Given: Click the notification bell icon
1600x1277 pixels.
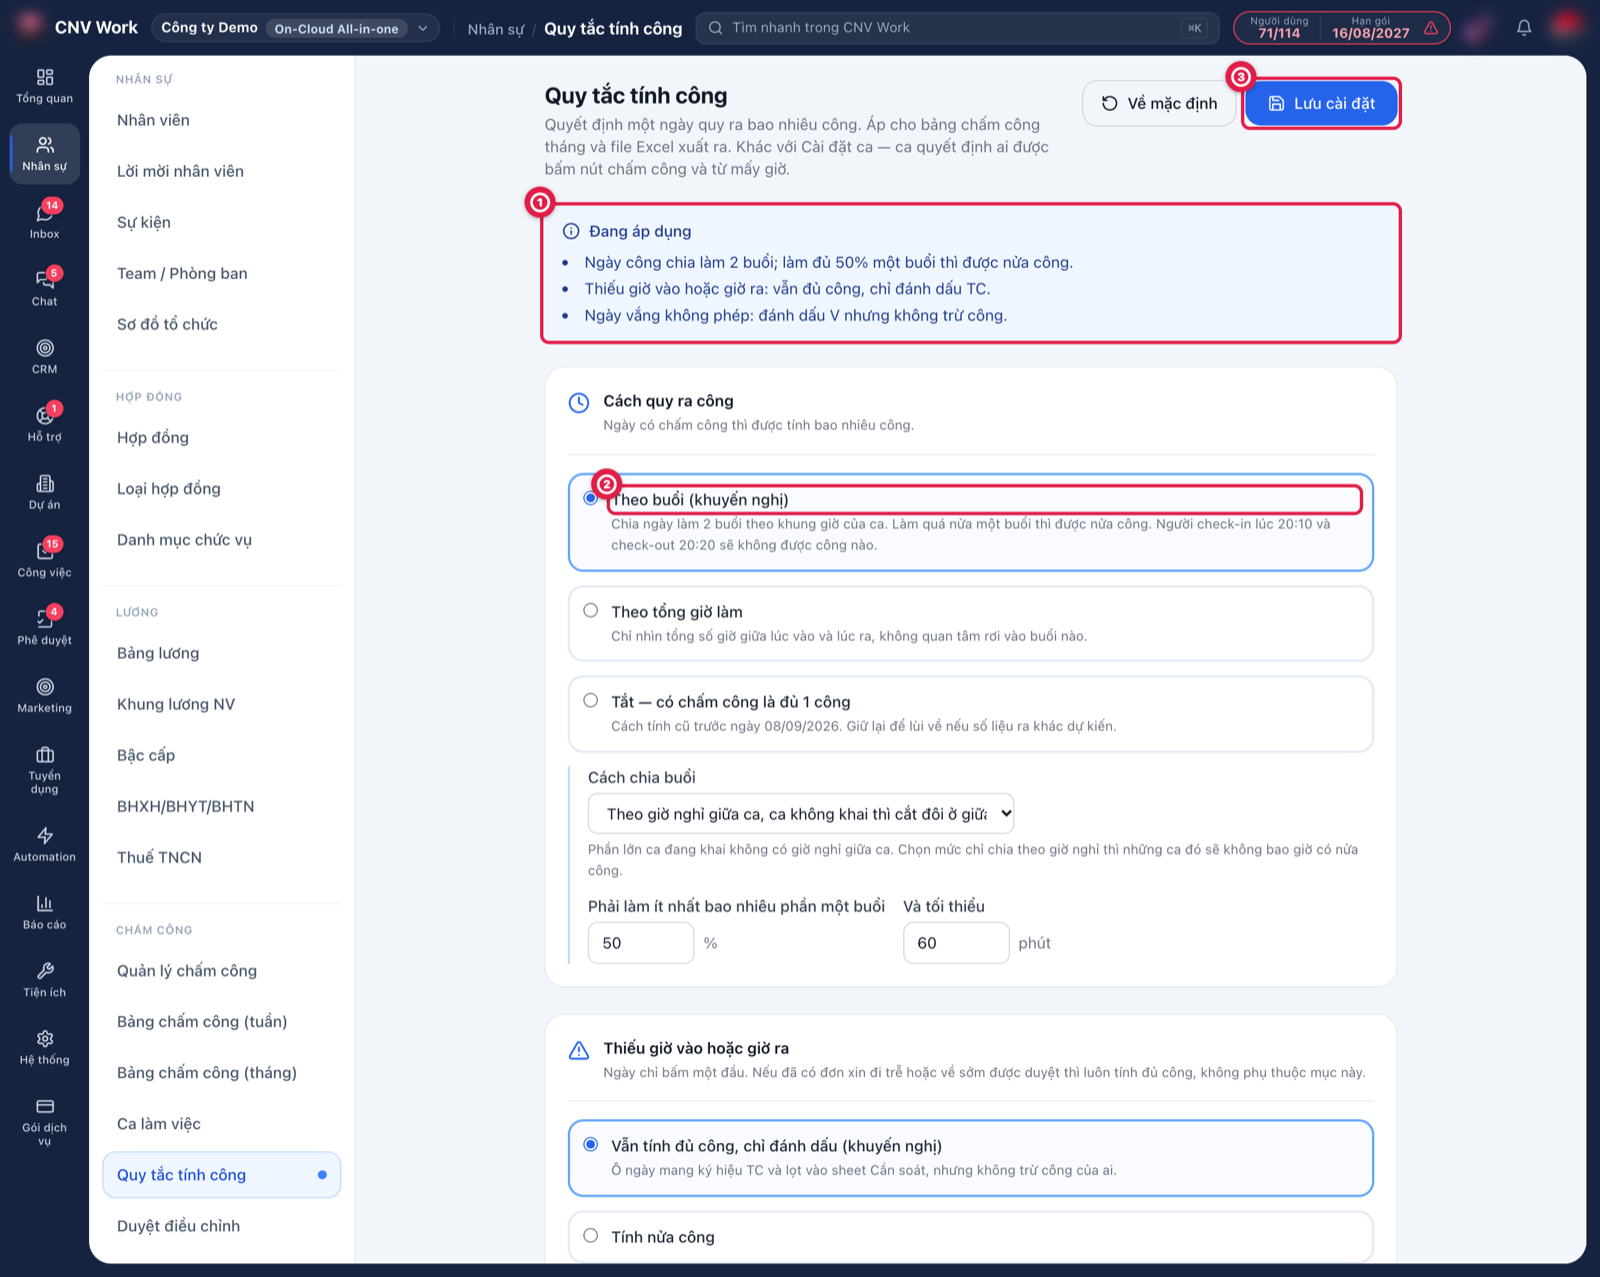Looking at the screenshot, I should pyautogui.click(x=1523, y=28).
